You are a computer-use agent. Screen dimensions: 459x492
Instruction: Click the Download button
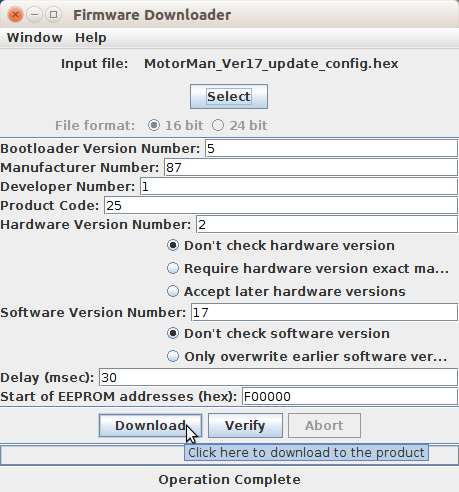[x=150, y=426]
